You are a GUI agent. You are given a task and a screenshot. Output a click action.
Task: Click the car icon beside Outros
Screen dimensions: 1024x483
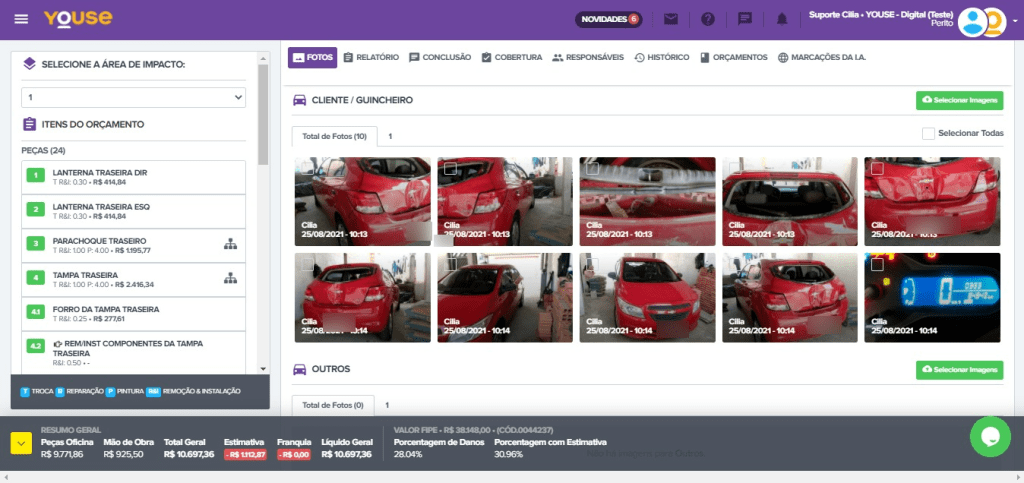tap(300, 369)
